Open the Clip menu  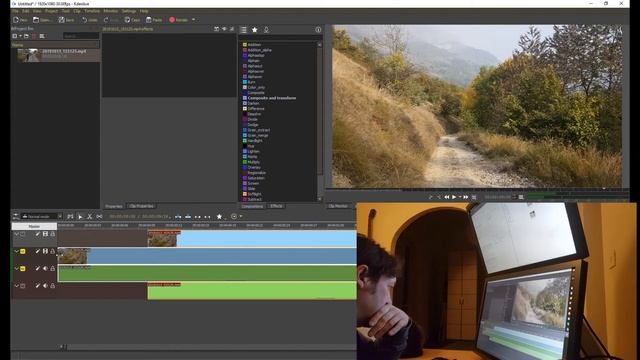tap(77, 11)
